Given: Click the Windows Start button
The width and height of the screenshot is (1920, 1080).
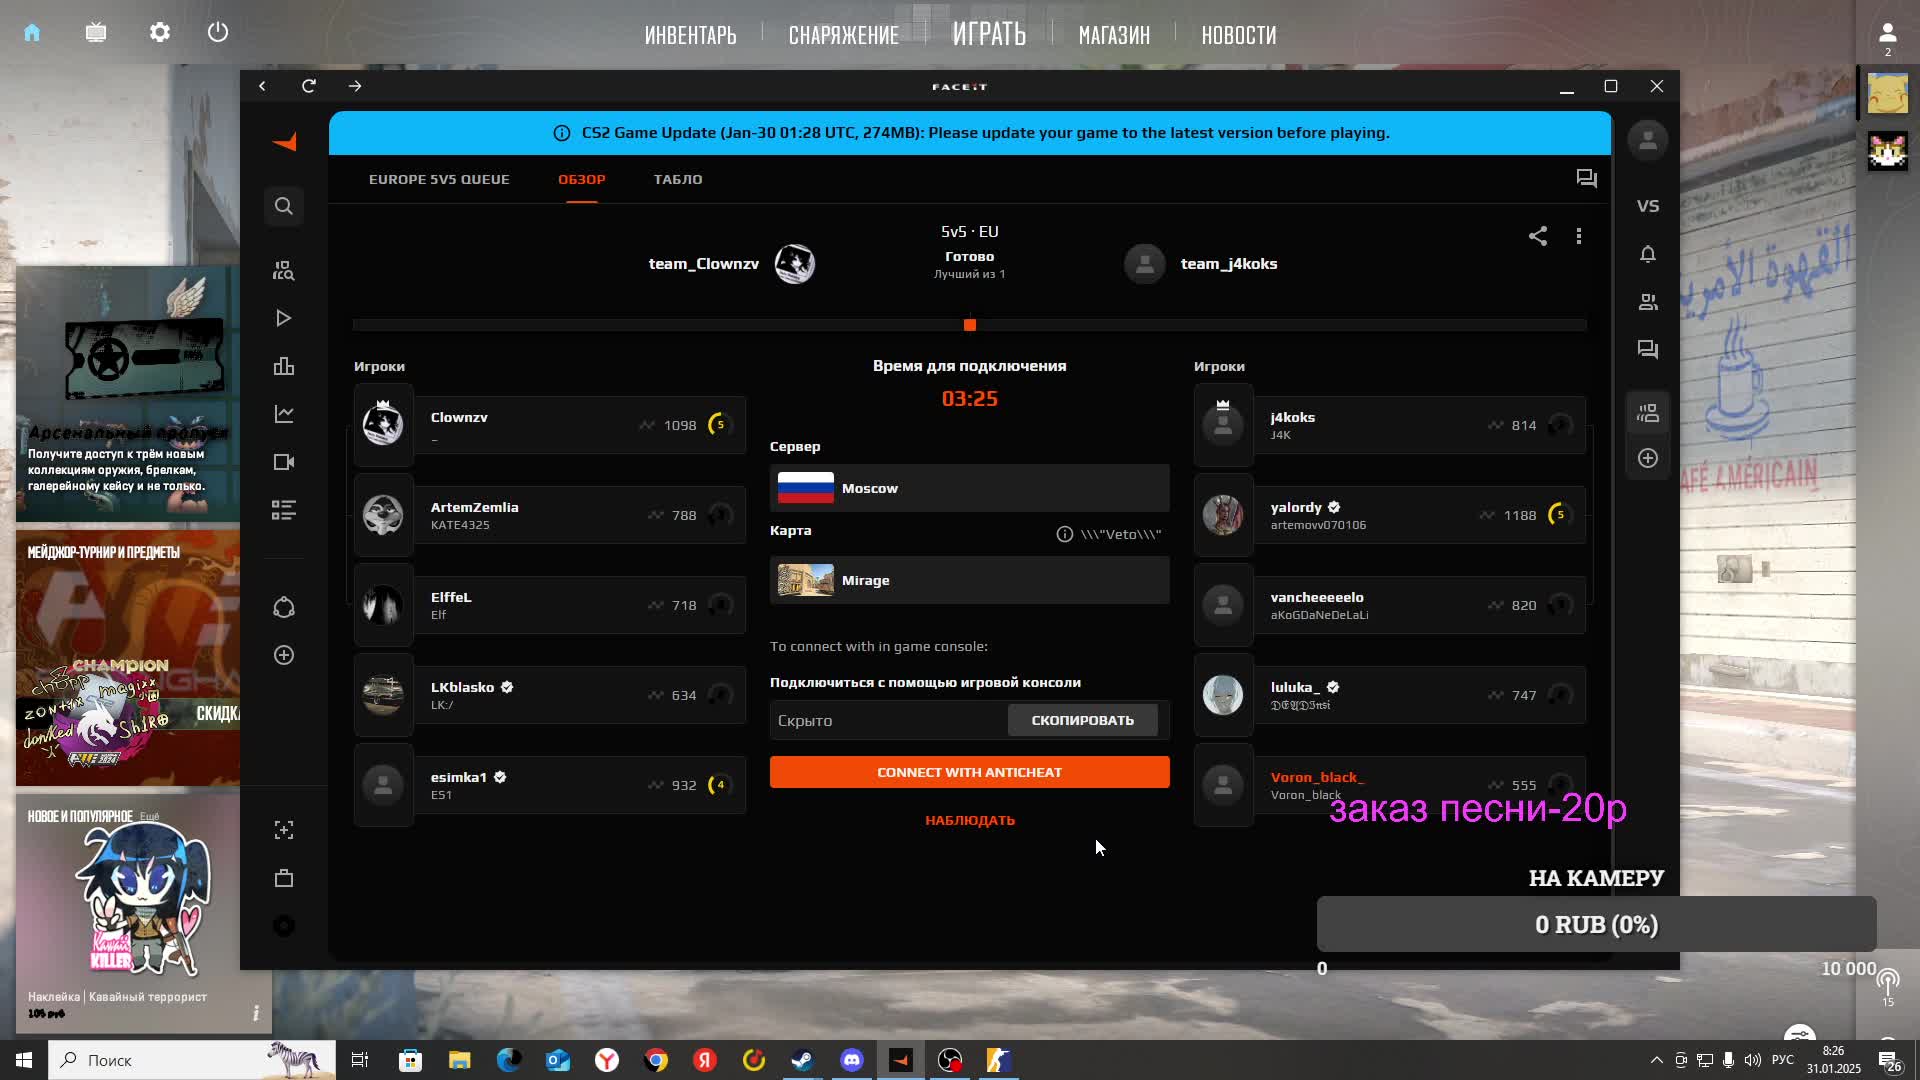Looking at the screenshot, I should (24, 1060).
